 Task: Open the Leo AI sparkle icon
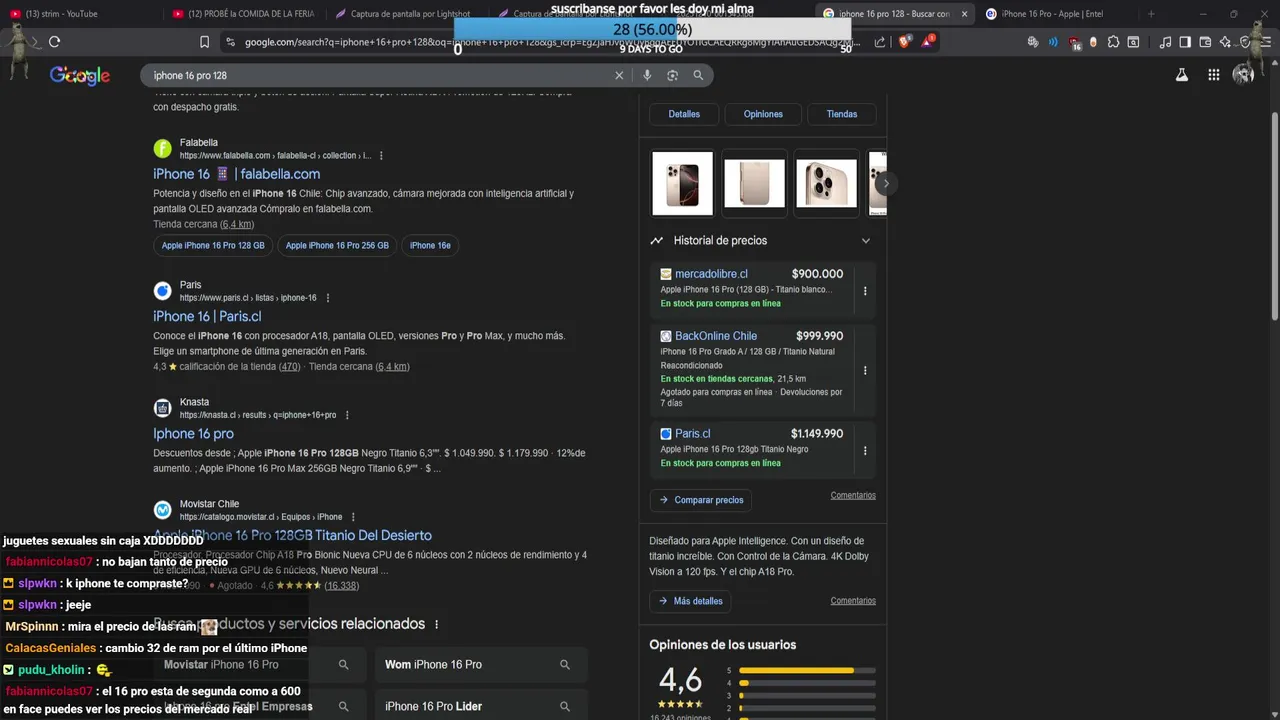(x=1225, y=42)
